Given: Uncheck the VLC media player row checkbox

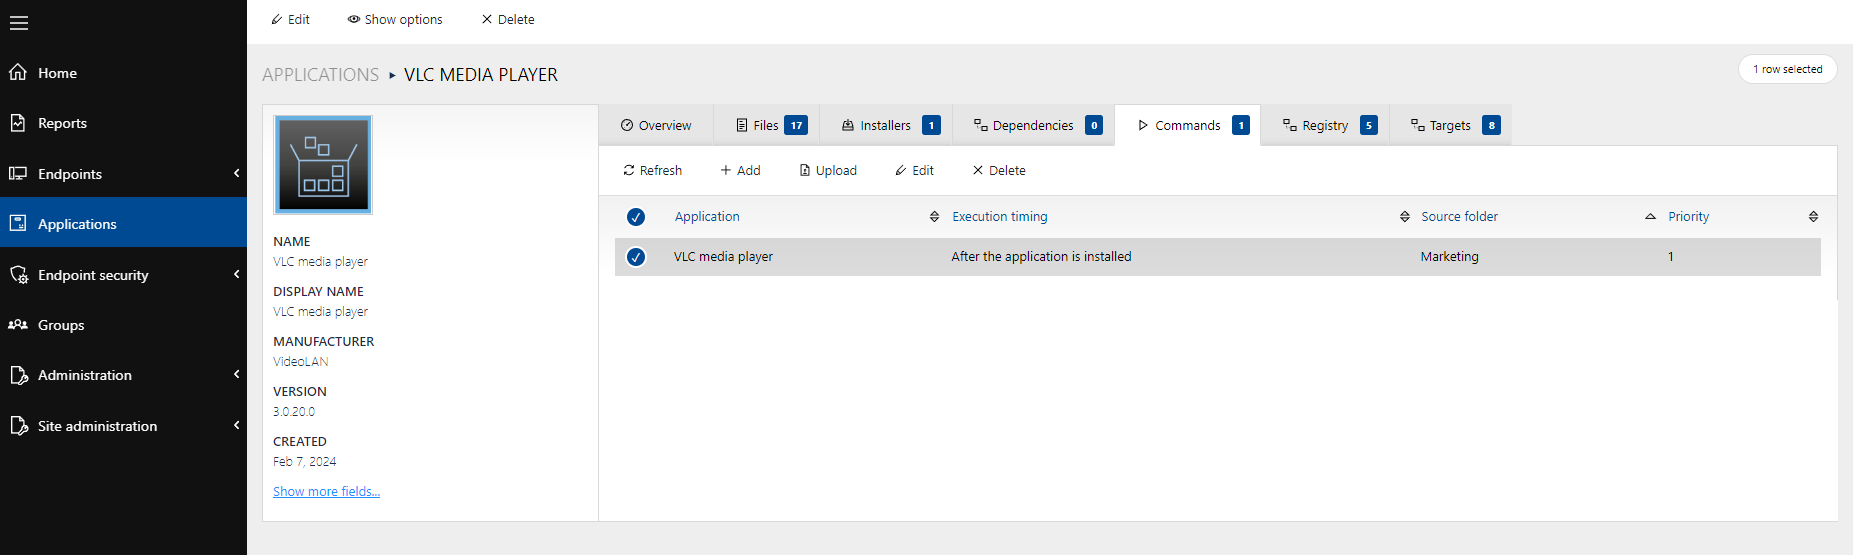Looking at the screenshot, I should pyautogui.click(x=636, y=257).
